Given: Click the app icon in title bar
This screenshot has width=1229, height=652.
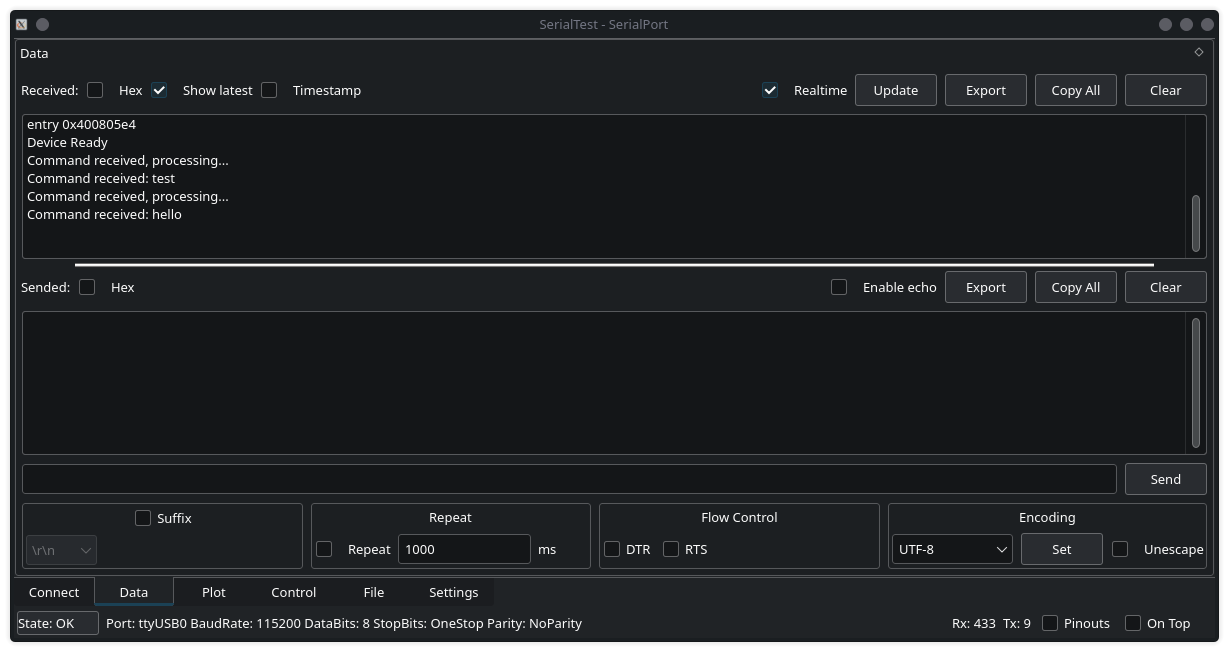Looking at the screenshot, I should click(x=21, y=24).
